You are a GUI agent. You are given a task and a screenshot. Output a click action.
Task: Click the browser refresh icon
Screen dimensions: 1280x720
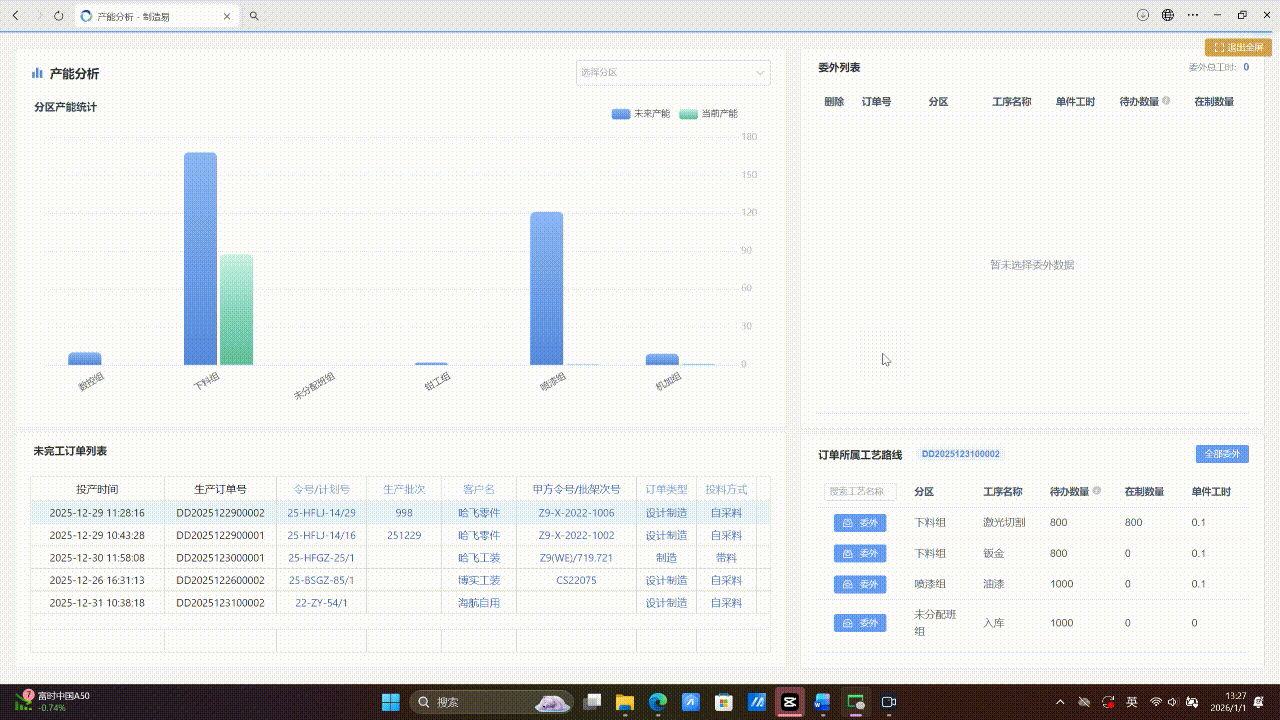59,16
